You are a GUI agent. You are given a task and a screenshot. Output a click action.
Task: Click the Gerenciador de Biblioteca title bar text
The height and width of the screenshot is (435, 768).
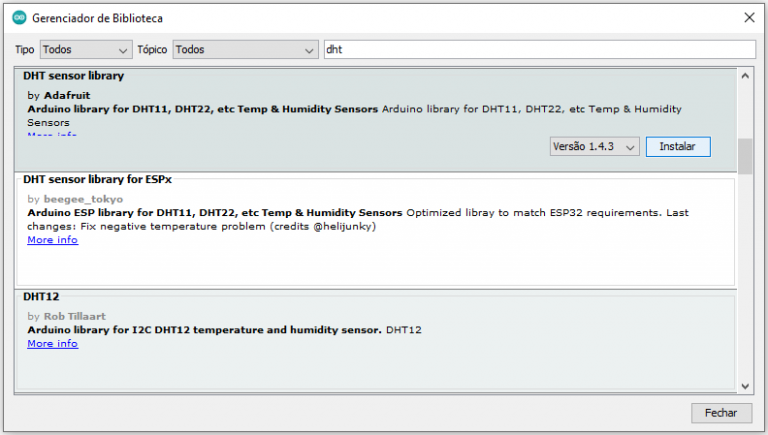click(98, 18)
